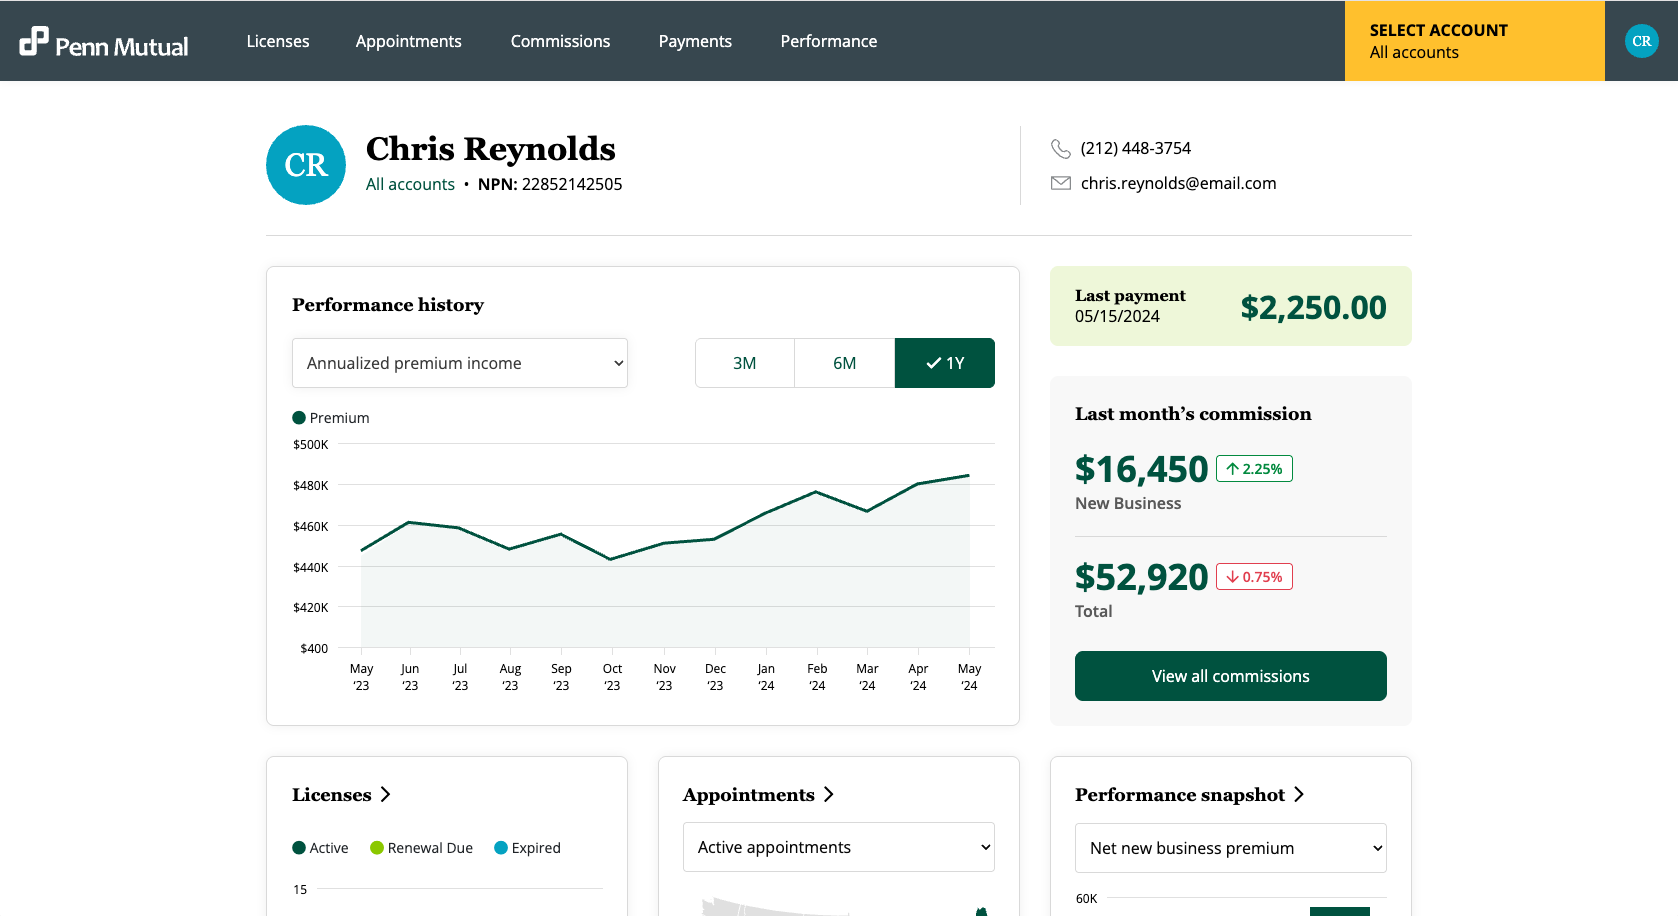The height and width of the screenshot is (916, 1678).
Task: Click the Feb '24 chart data point
Action: (x=817, y=492)
